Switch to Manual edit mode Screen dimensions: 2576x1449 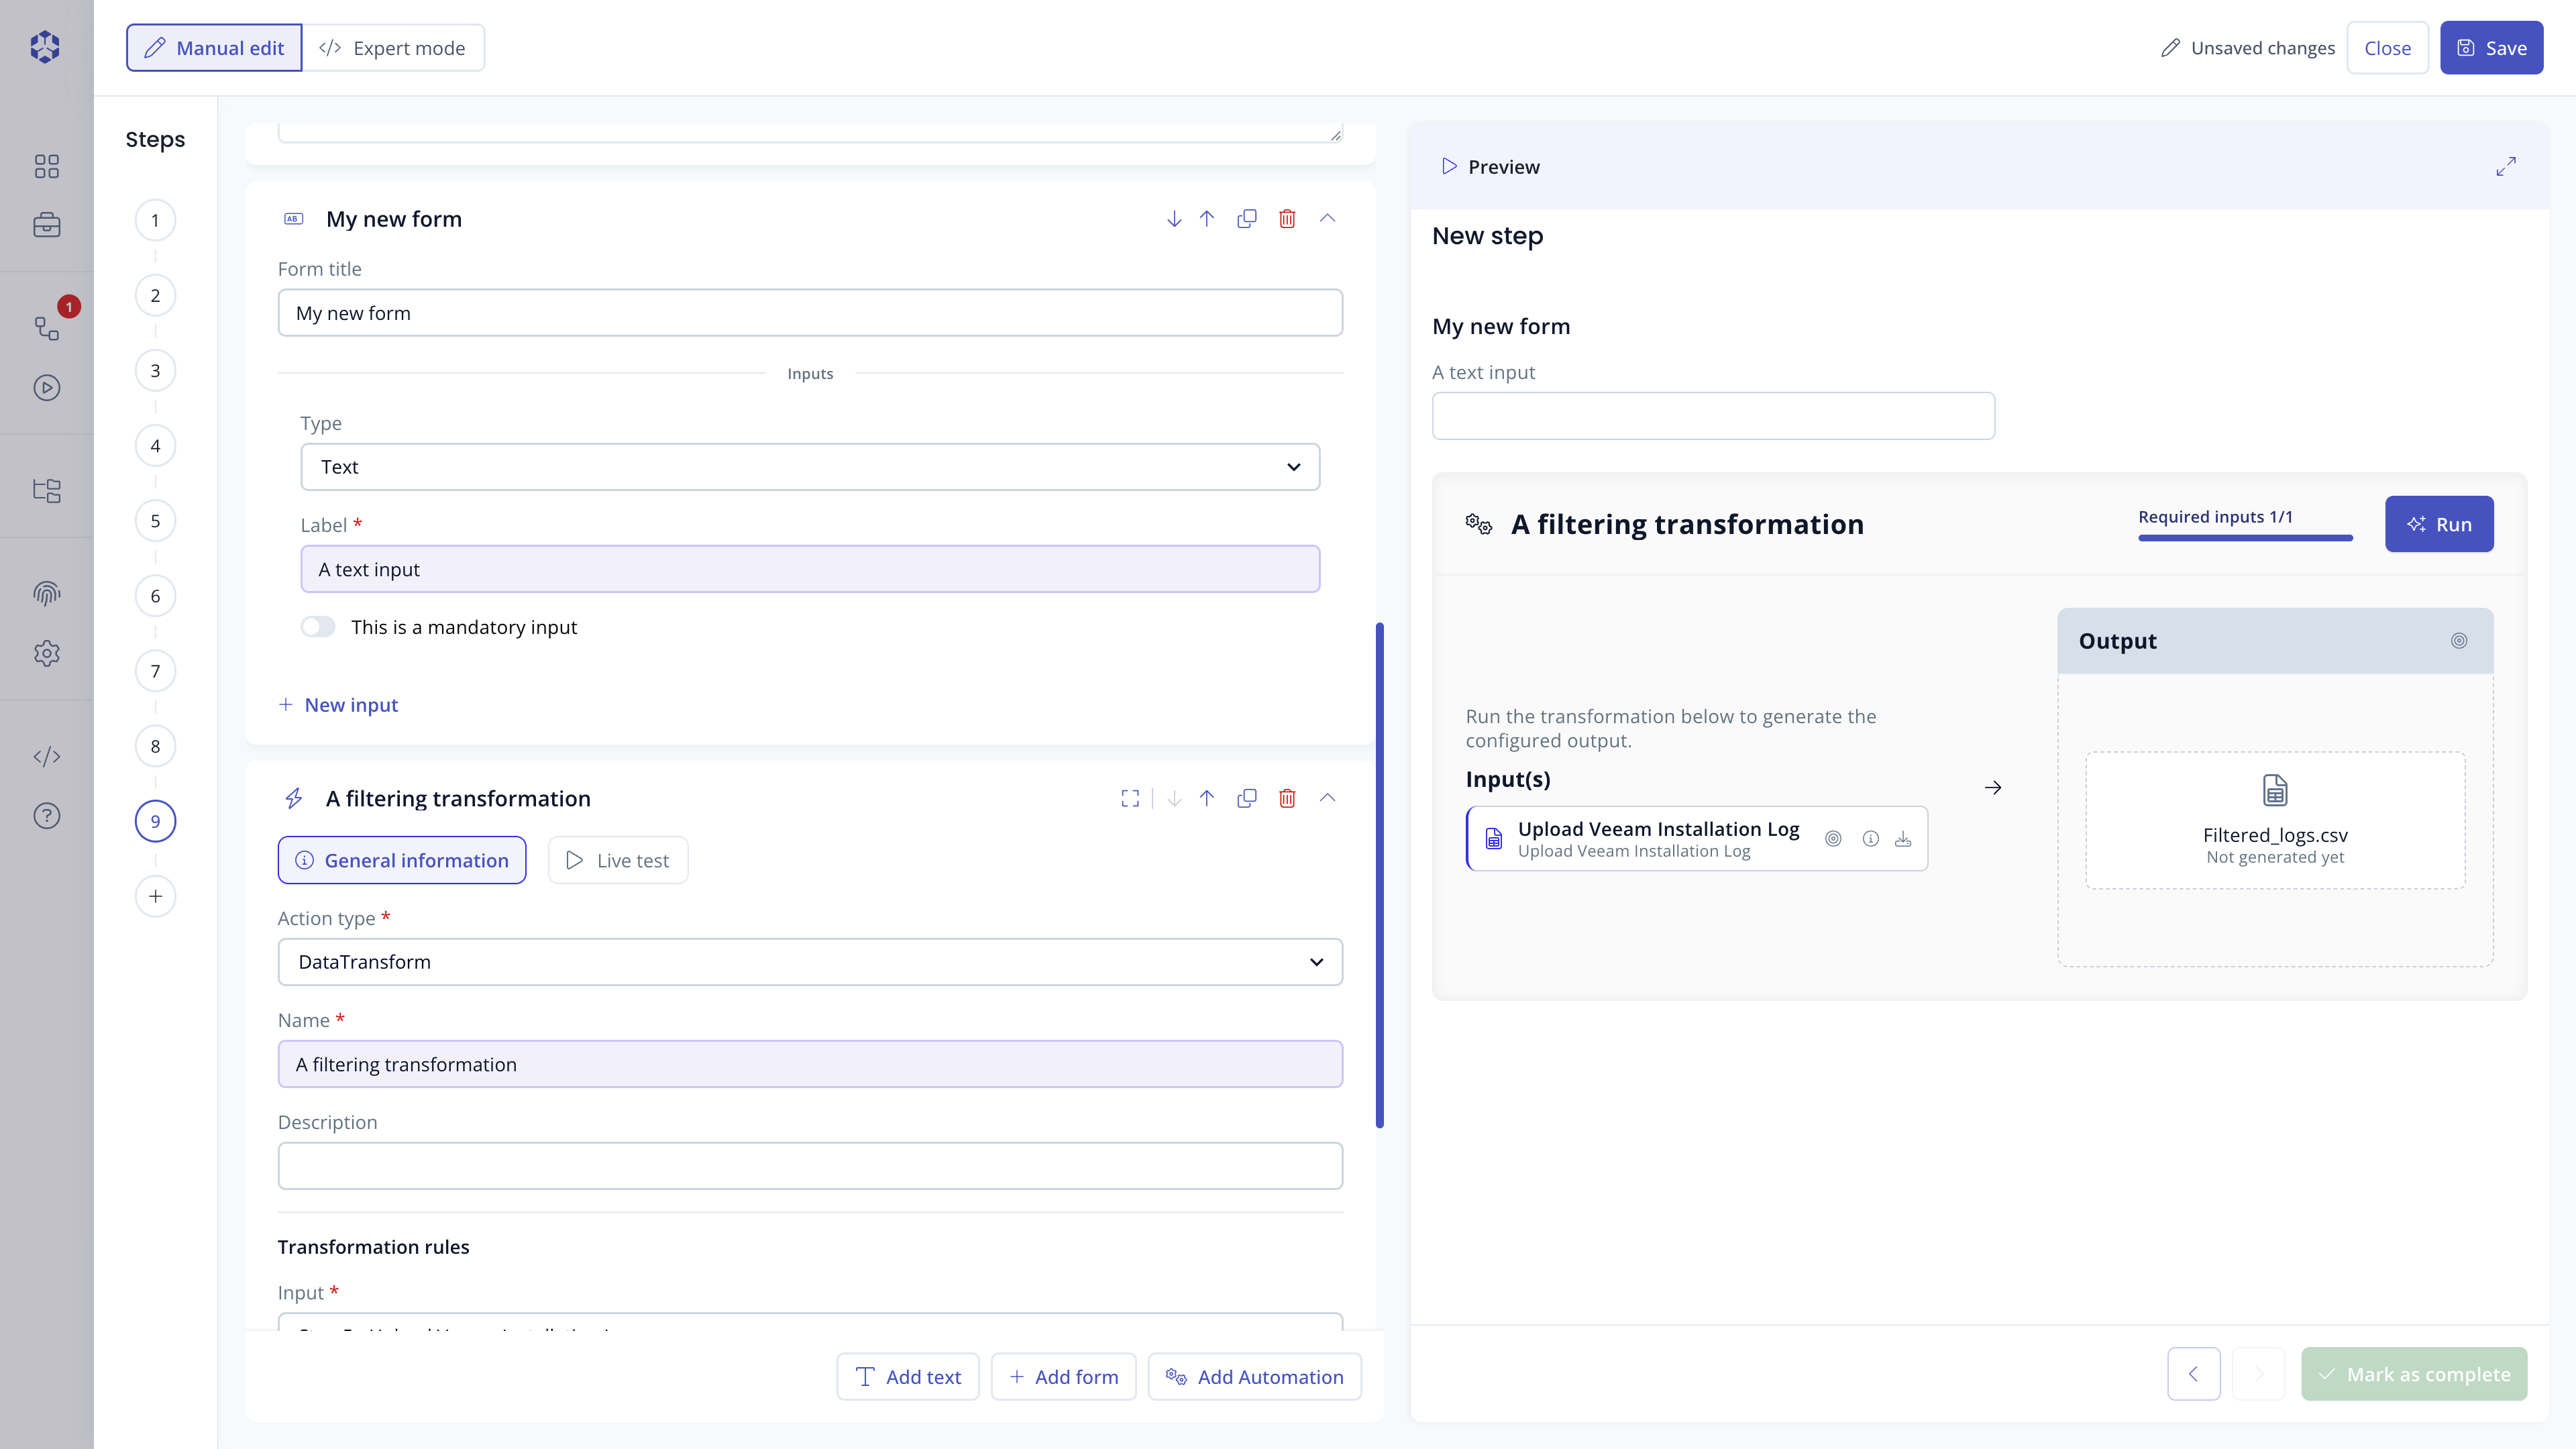(x=214, y=48)
